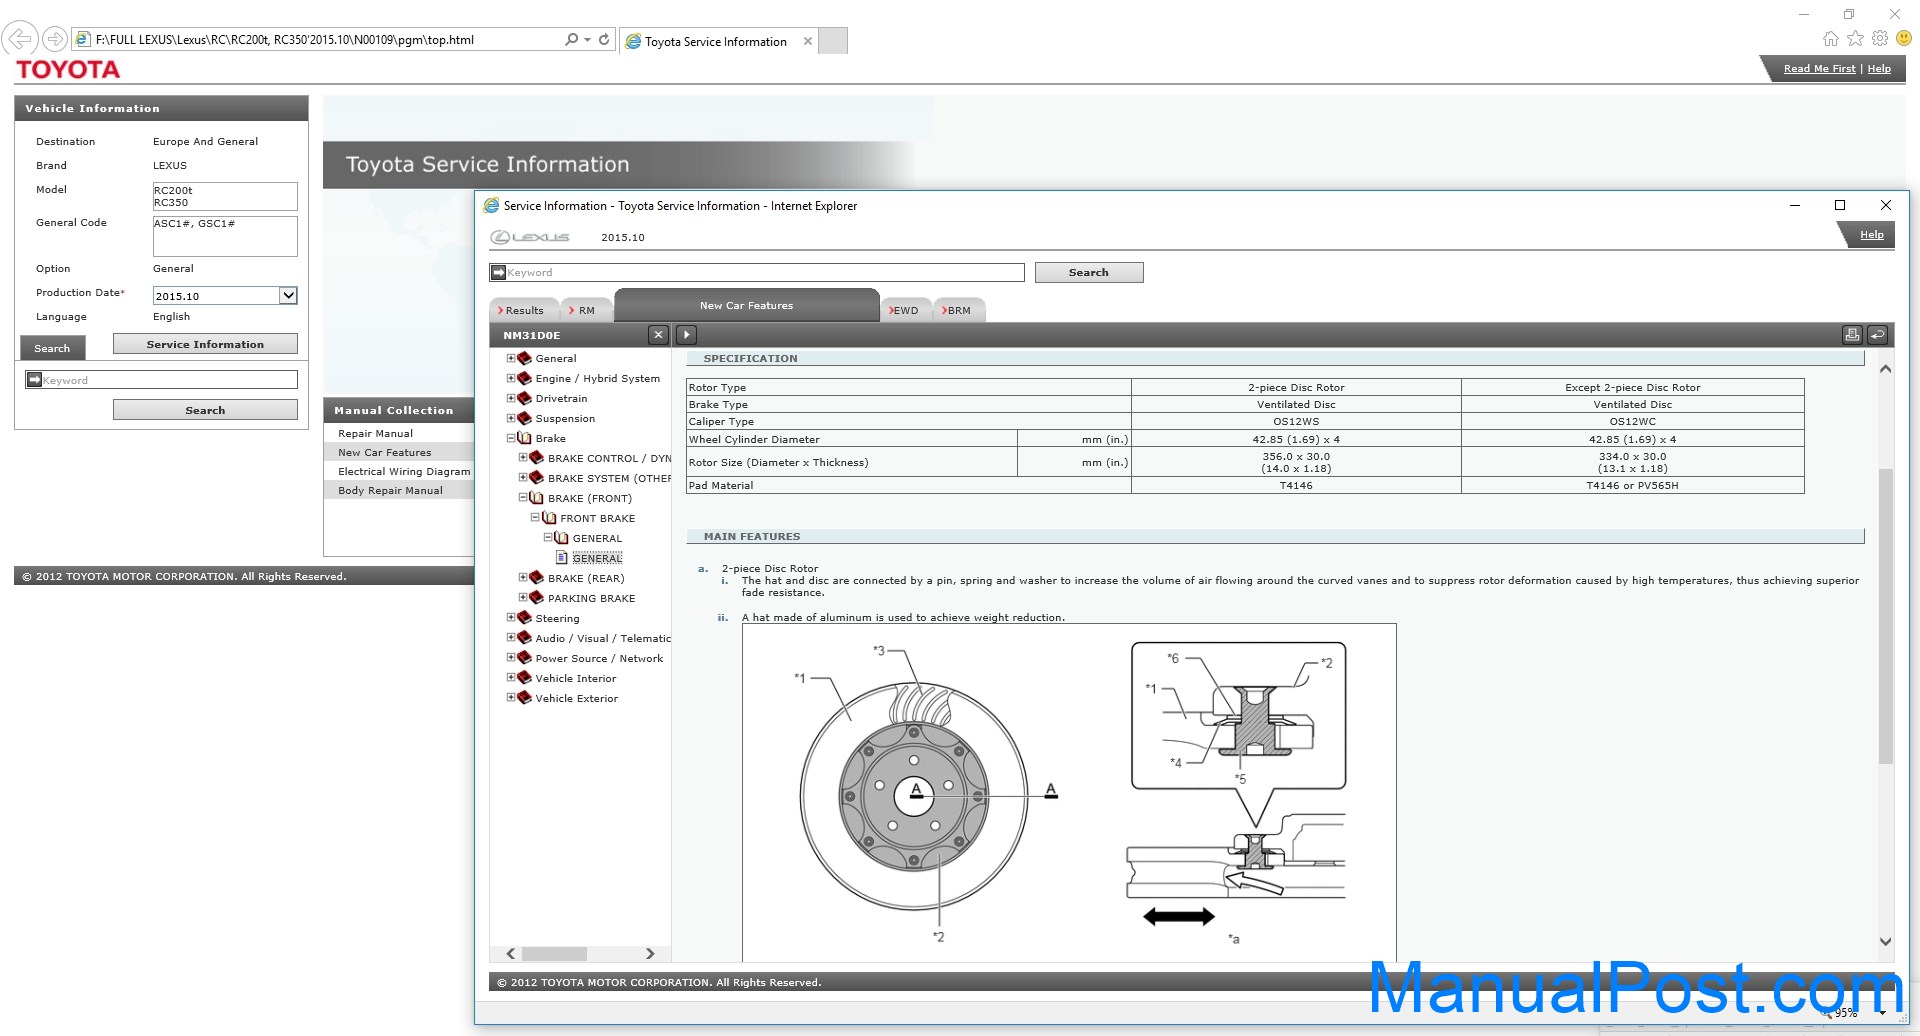The height and width of the screenshot is (1036, 1920).
Task: Click the document vertical scrollbar thumb
Action: 1885,615
